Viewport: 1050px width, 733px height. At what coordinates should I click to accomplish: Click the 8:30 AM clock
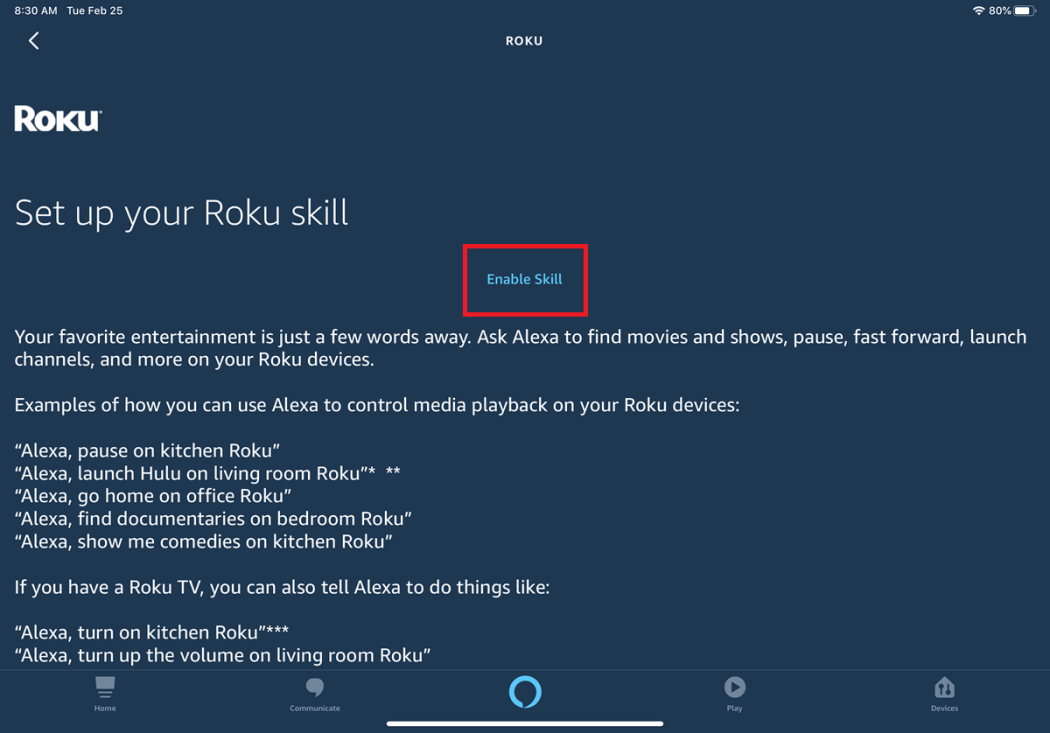coord(35,11)
